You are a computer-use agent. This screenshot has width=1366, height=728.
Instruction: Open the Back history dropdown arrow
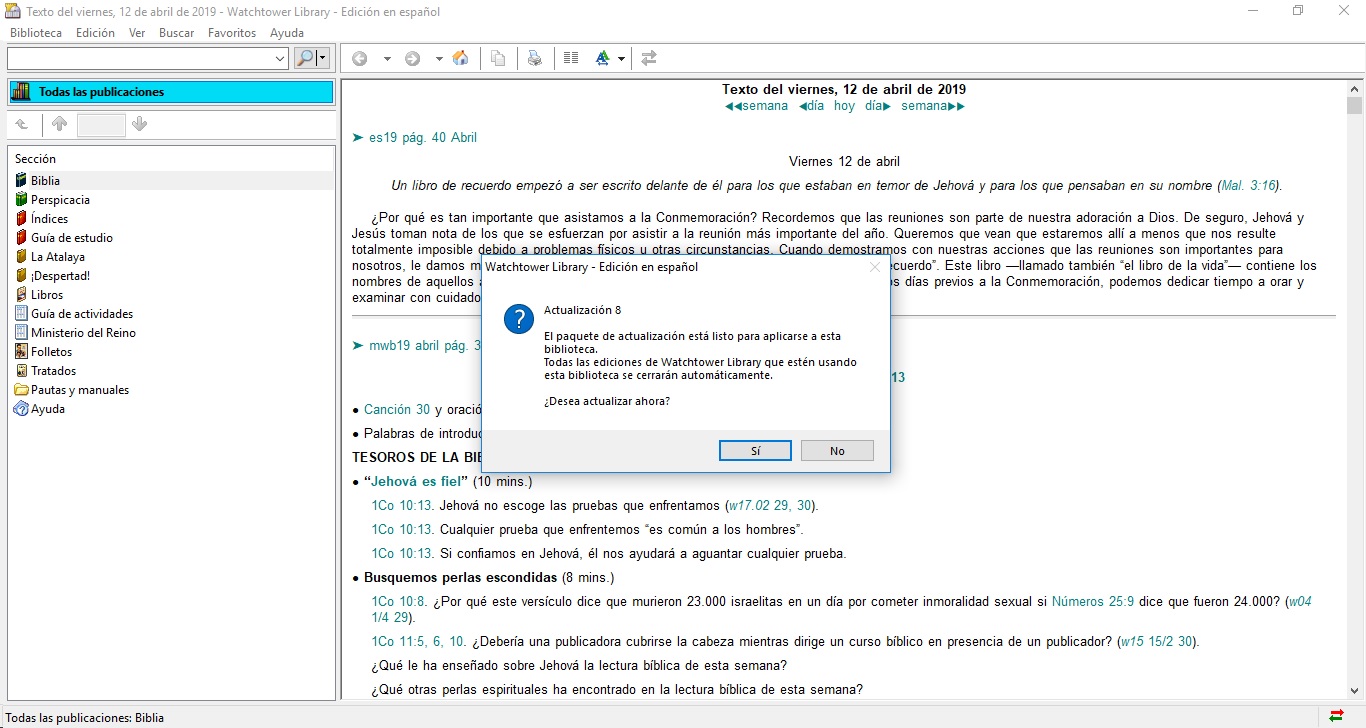387,59
